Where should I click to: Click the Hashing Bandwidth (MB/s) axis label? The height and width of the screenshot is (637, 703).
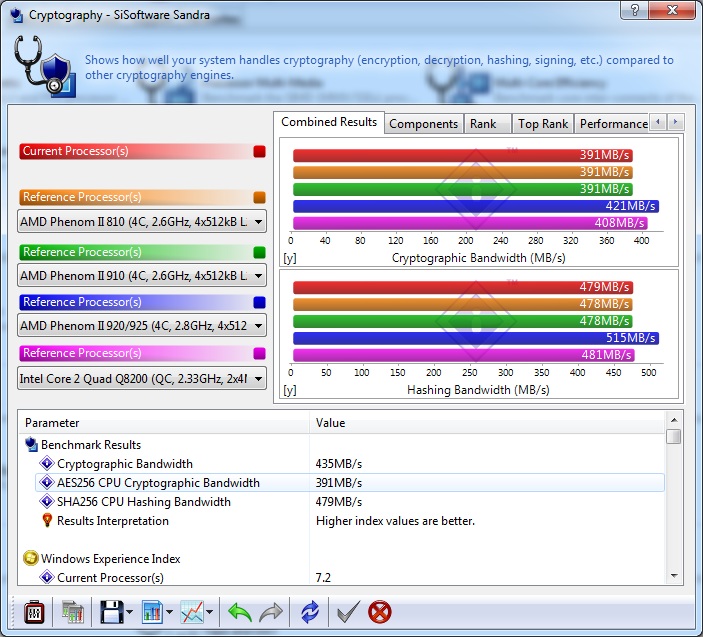click(x=478, y=390)
